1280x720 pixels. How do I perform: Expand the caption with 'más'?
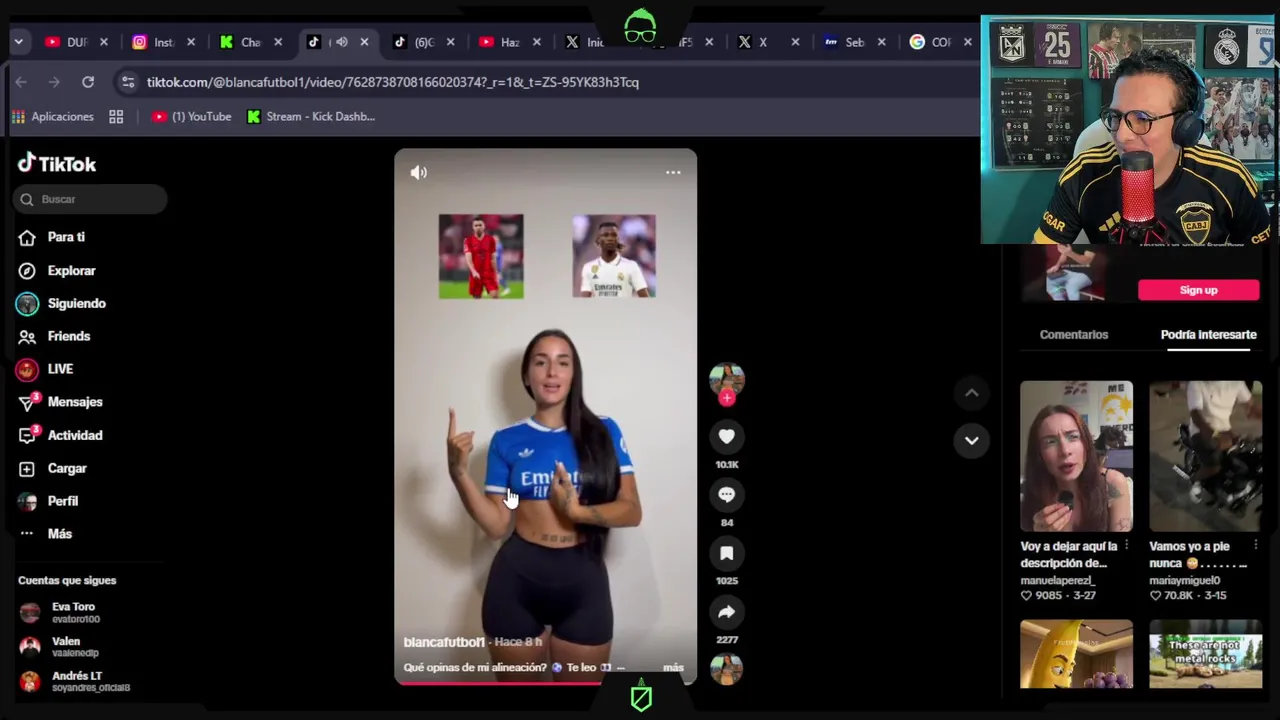pyautogui.click(x=673, y=667)
